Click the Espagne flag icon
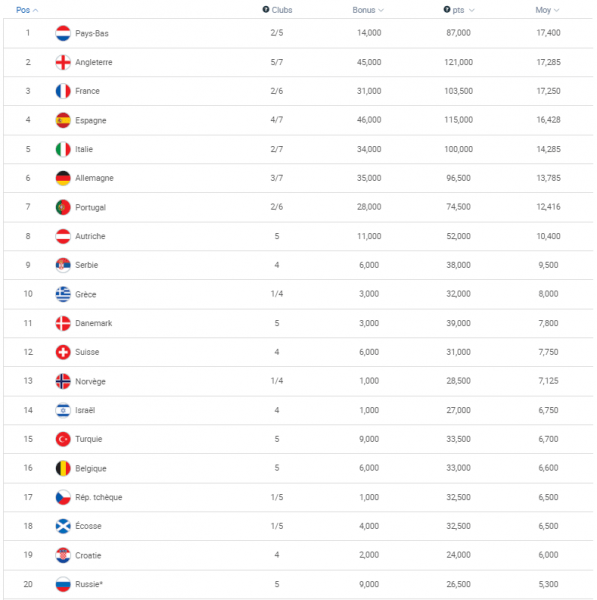Viewport: 597px width, 600px height. pos(63,120)
